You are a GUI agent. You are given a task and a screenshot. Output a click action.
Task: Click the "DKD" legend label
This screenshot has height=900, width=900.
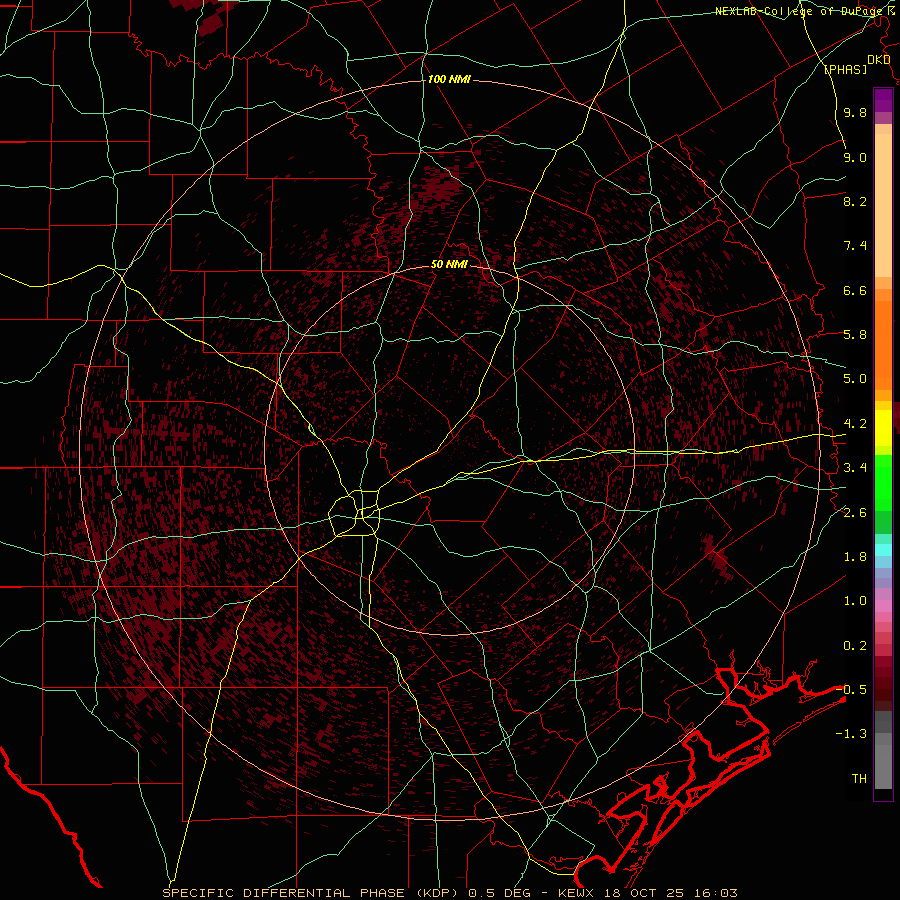tap(878, 59)
